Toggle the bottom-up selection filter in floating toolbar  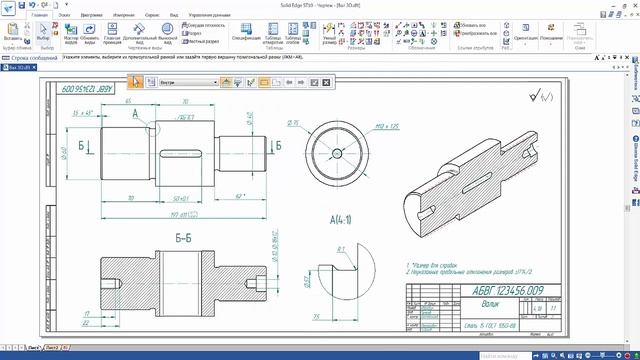tap(238, 82)
